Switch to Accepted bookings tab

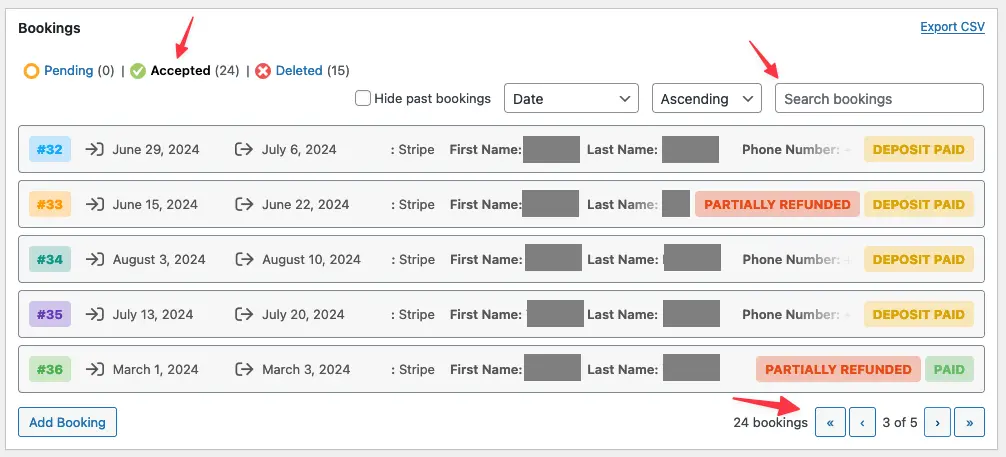coord(180,71)
